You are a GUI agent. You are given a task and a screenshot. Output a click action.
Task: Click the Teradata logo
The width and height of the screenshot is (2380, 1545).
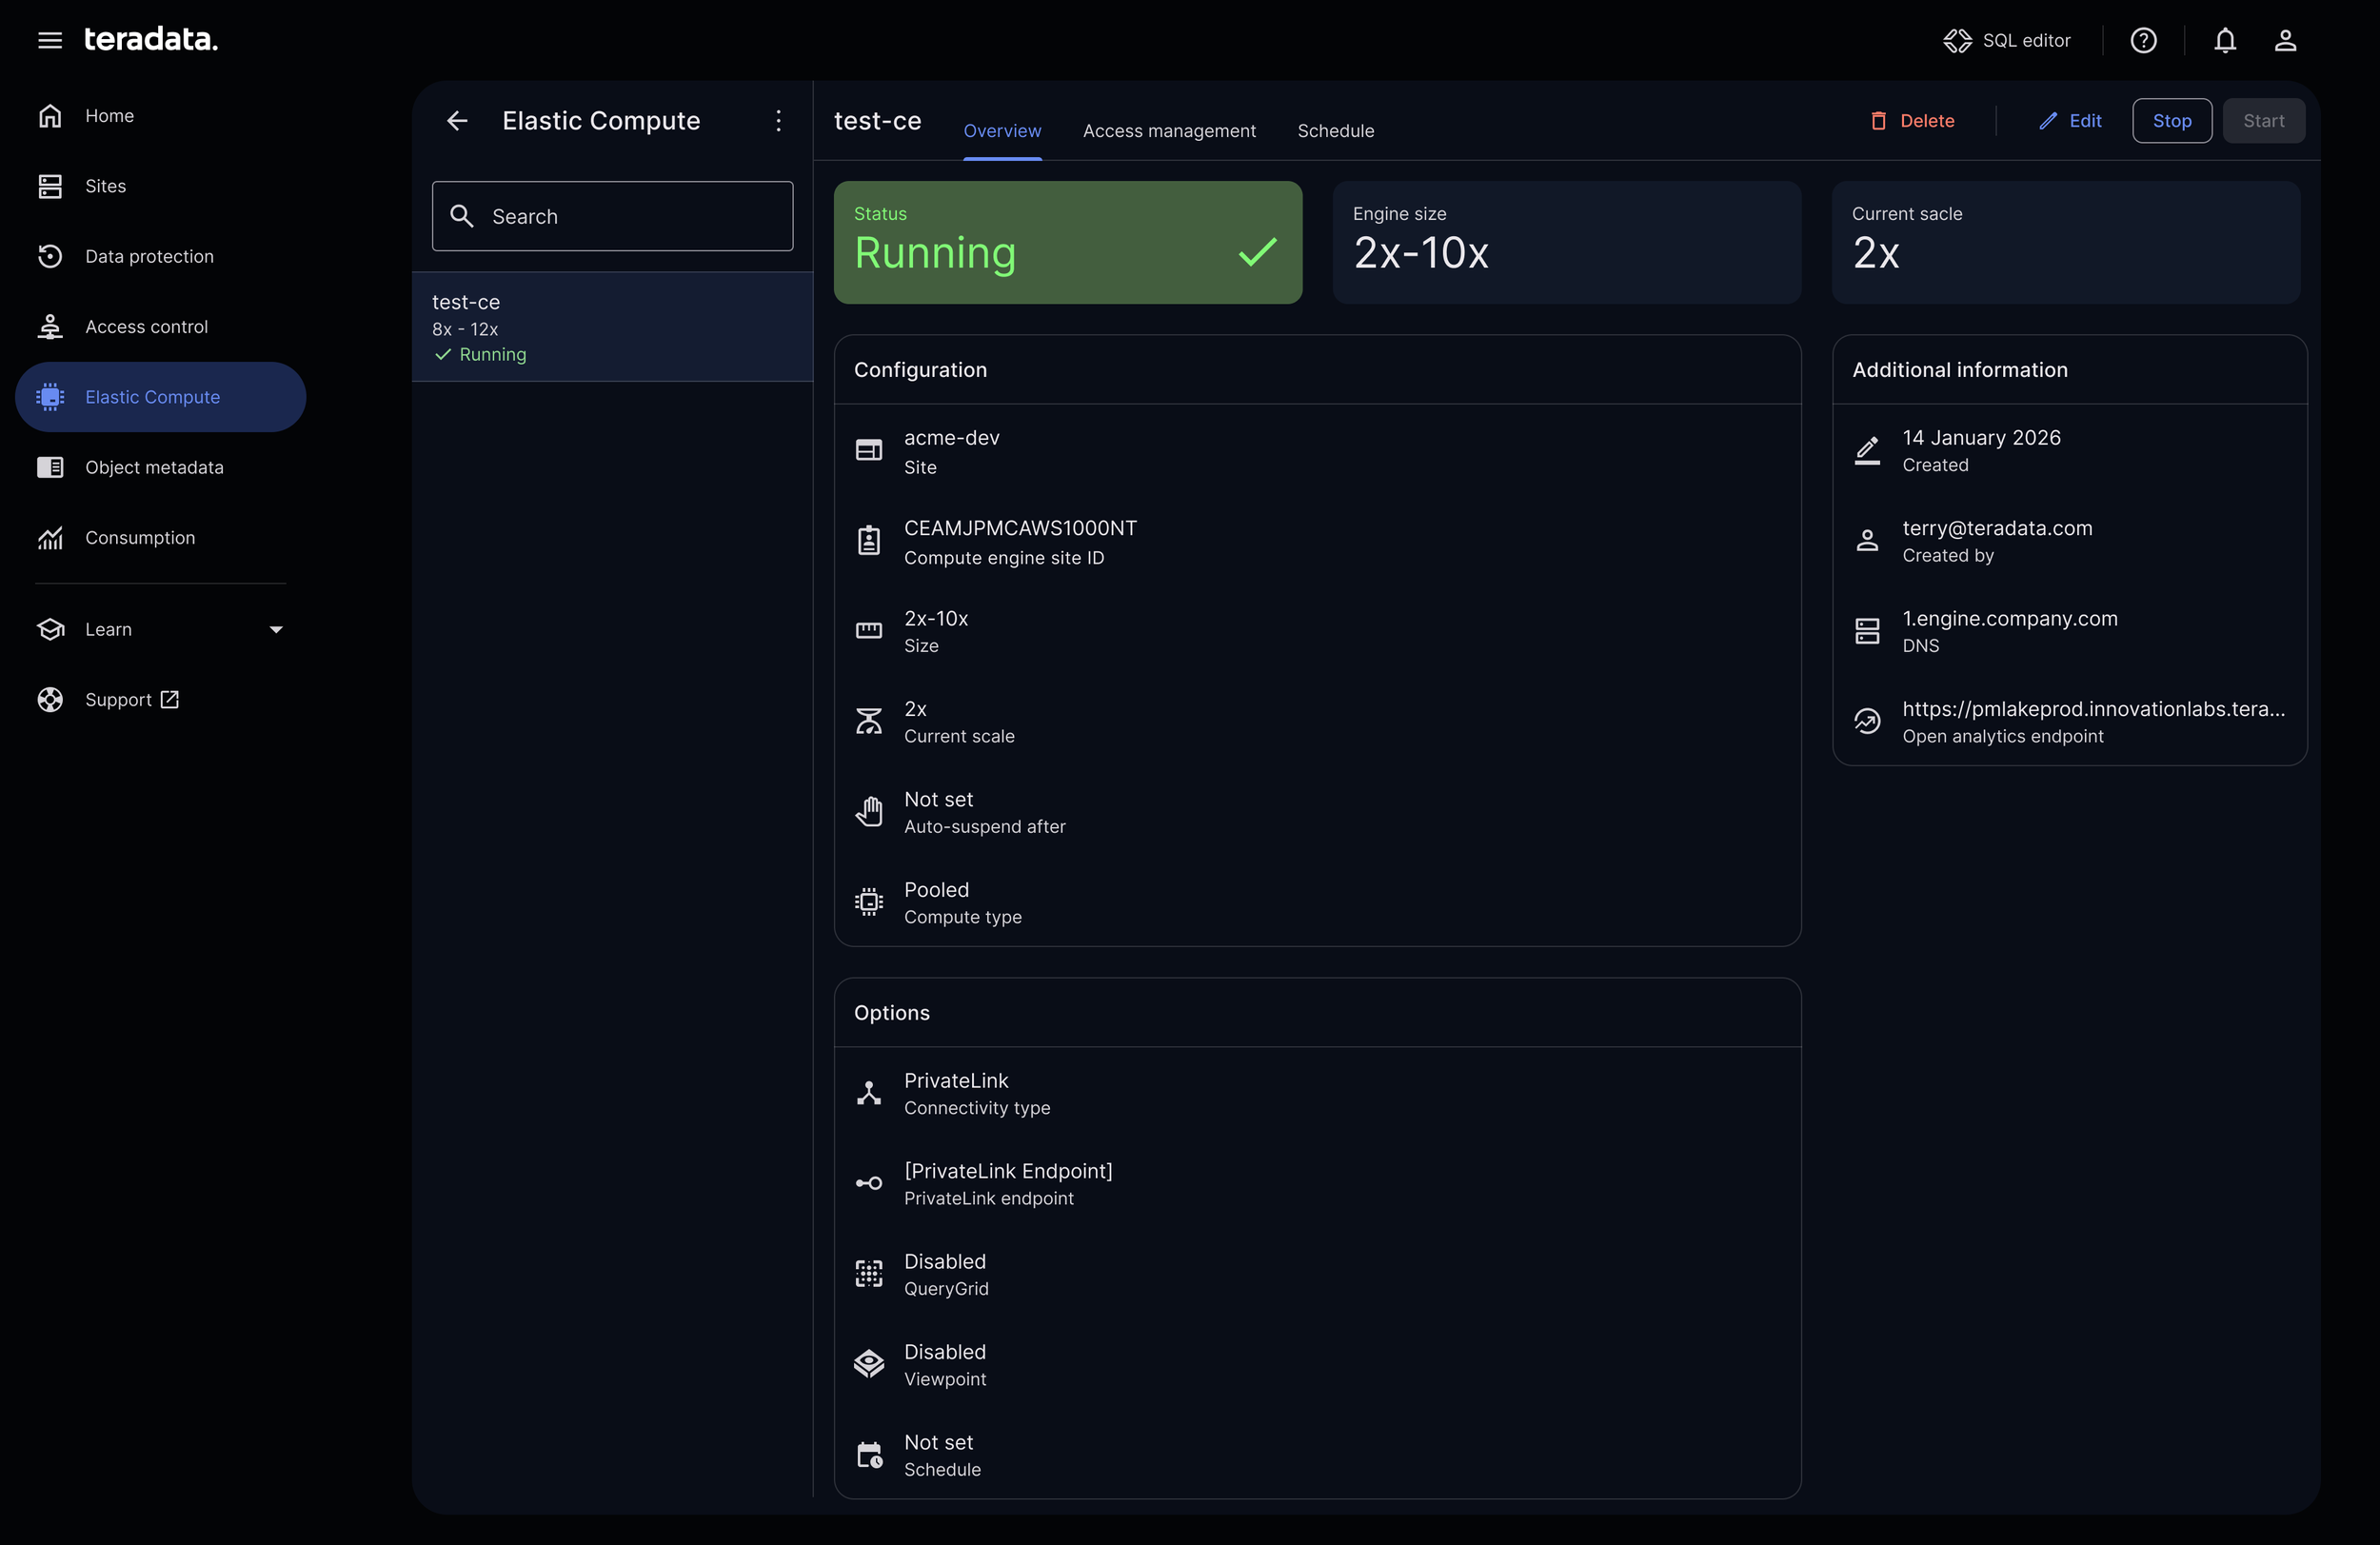coord(151,39)
